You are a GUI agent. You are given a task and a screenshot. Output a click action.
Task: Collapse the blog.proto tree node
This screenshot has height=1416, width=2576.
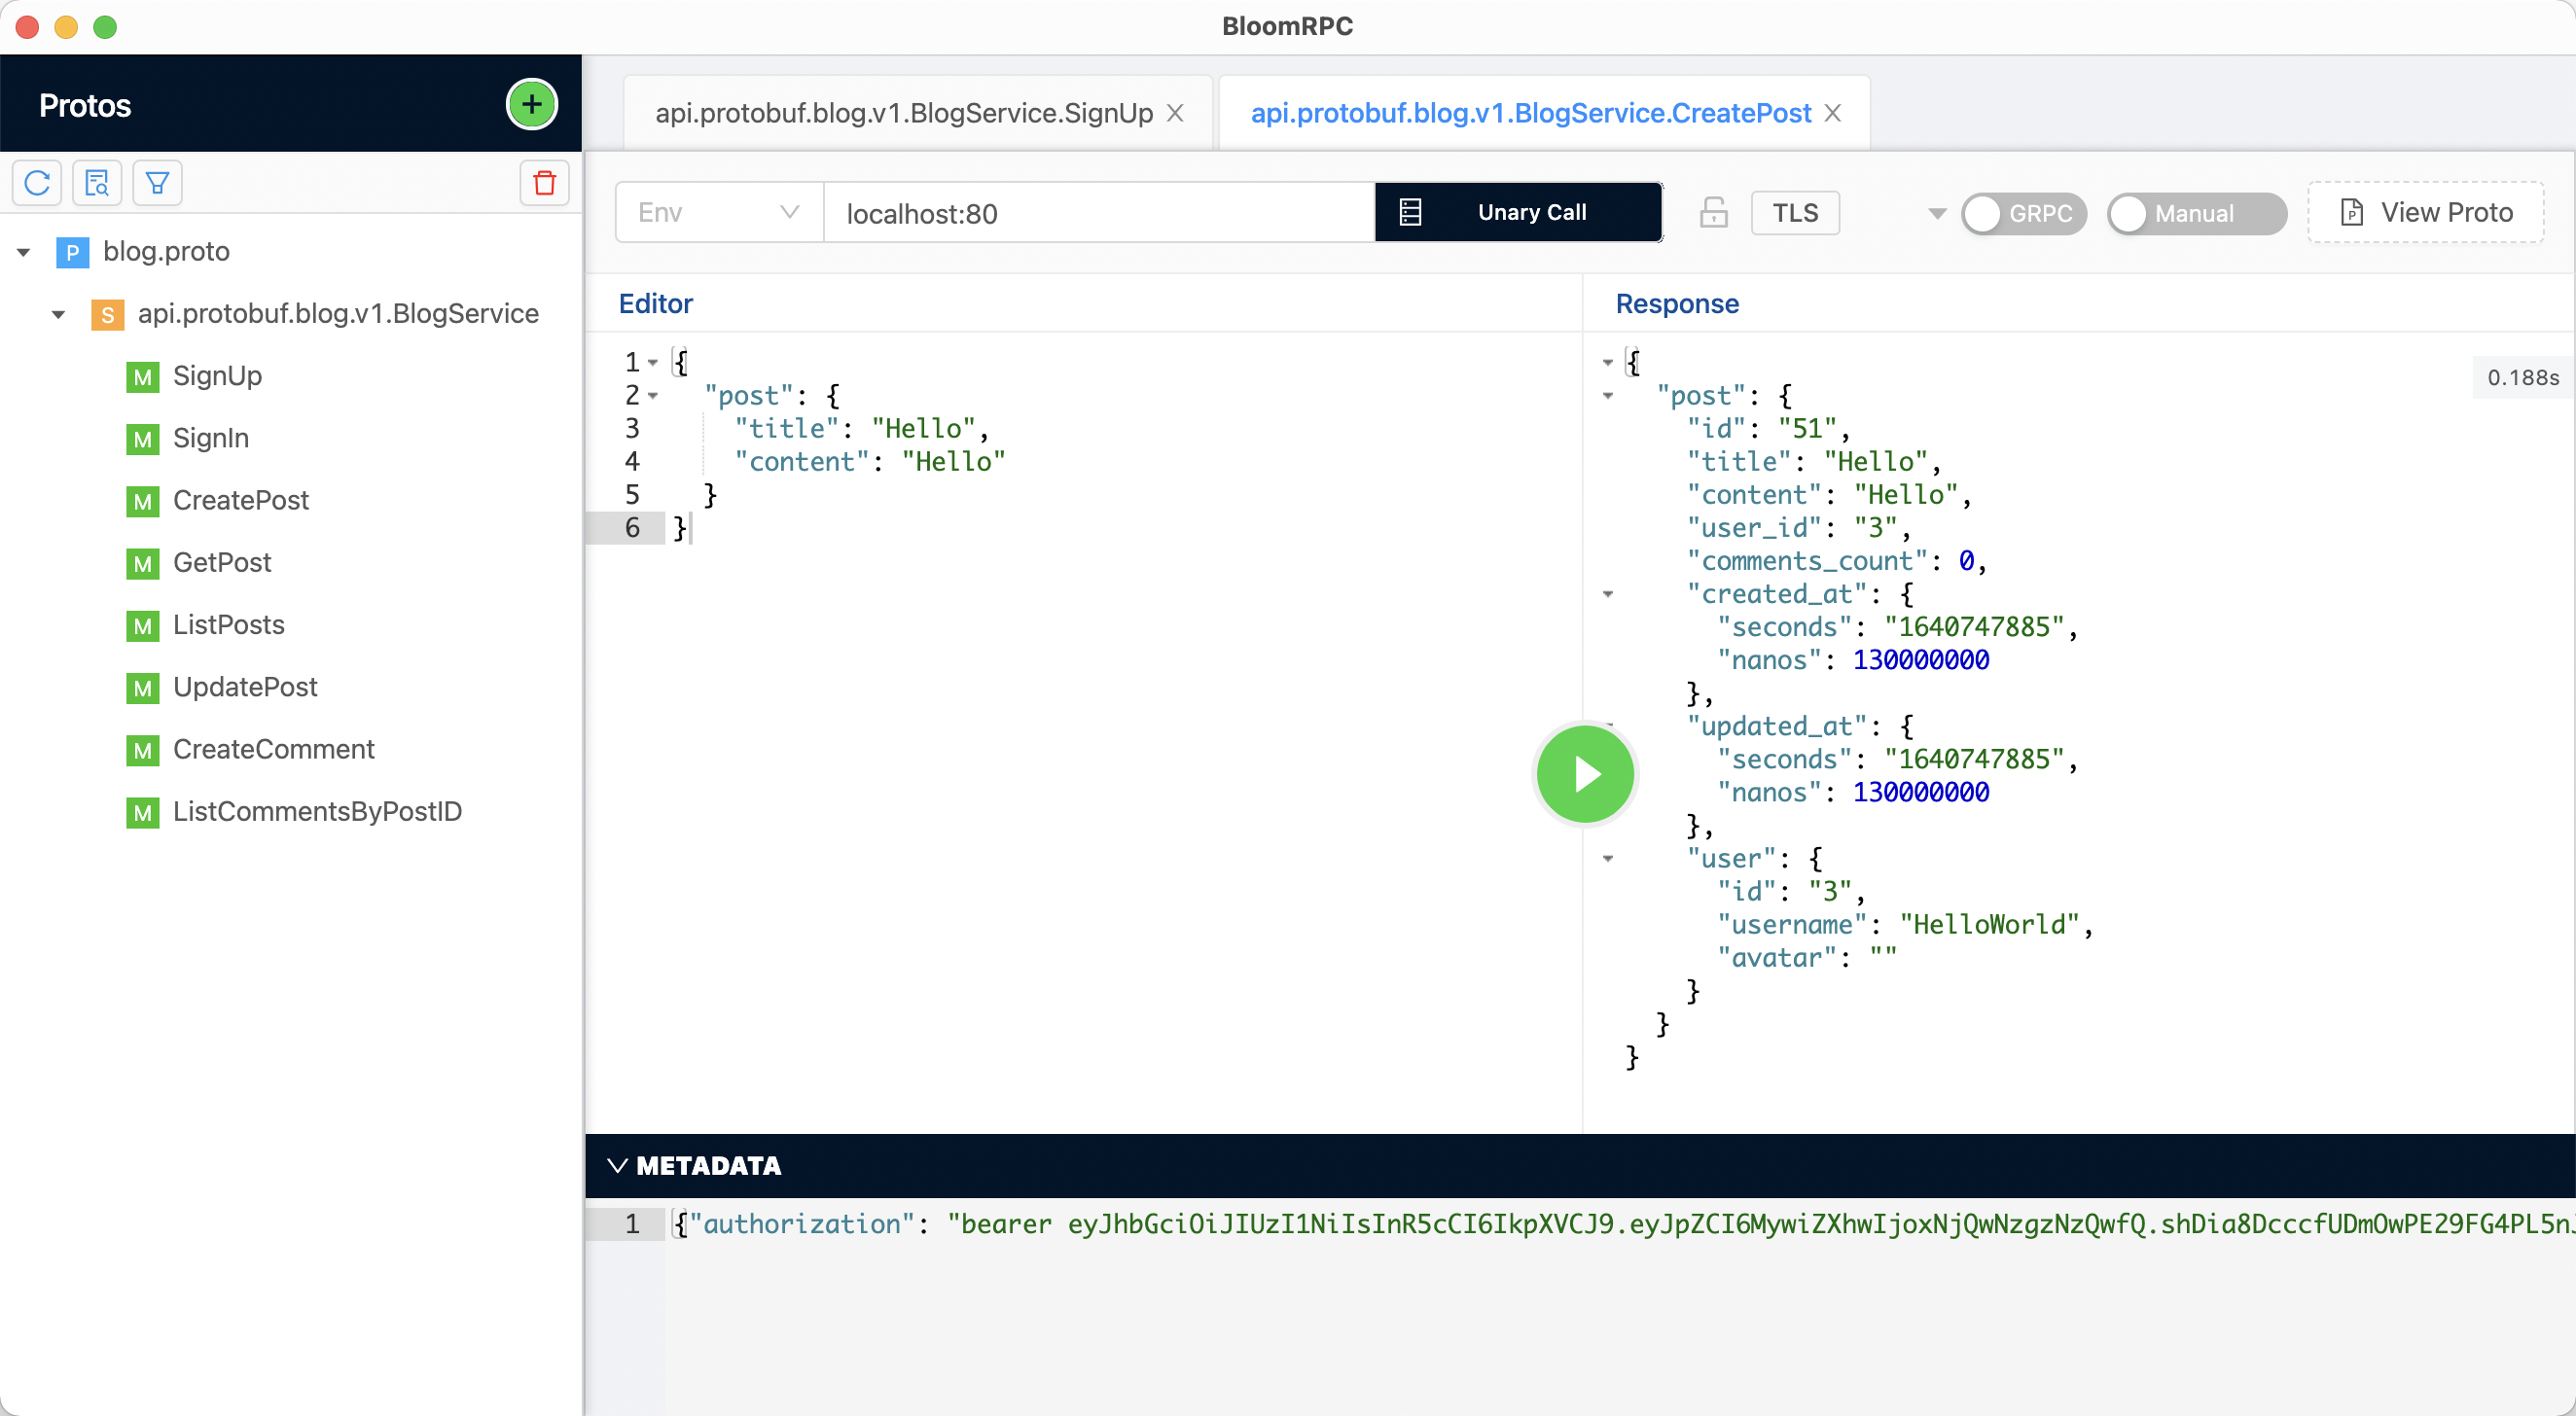(x=23, y=252)
